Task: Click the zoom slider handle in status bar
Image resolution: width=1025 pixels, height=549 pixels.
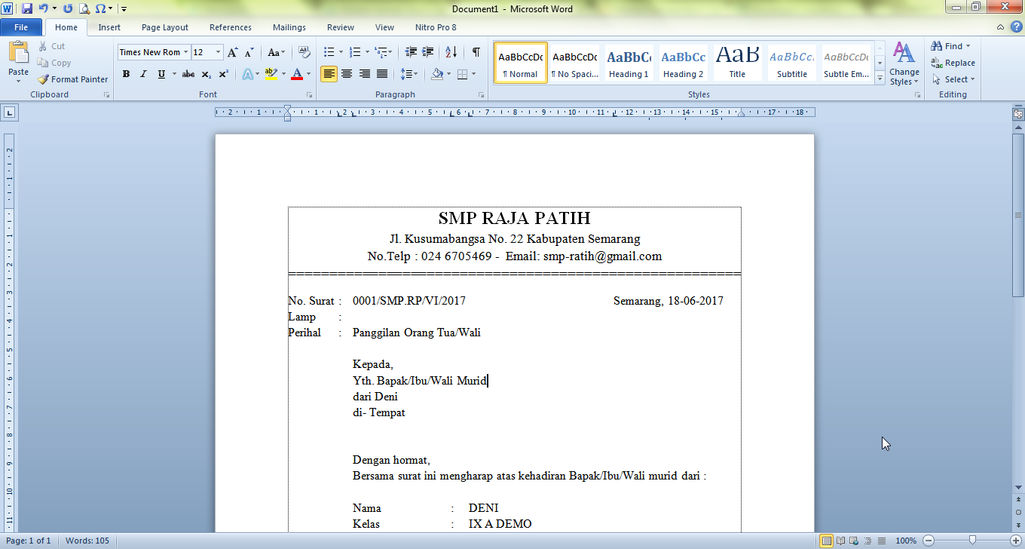Action: 971,540
